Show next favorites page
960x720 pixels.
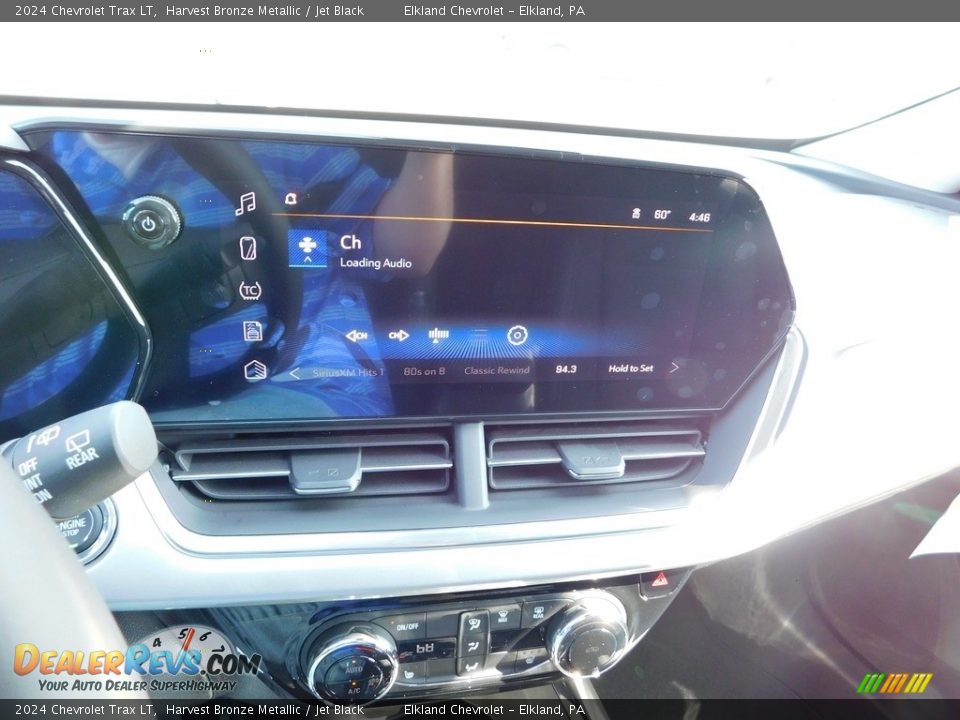click(x=674, y=367)
